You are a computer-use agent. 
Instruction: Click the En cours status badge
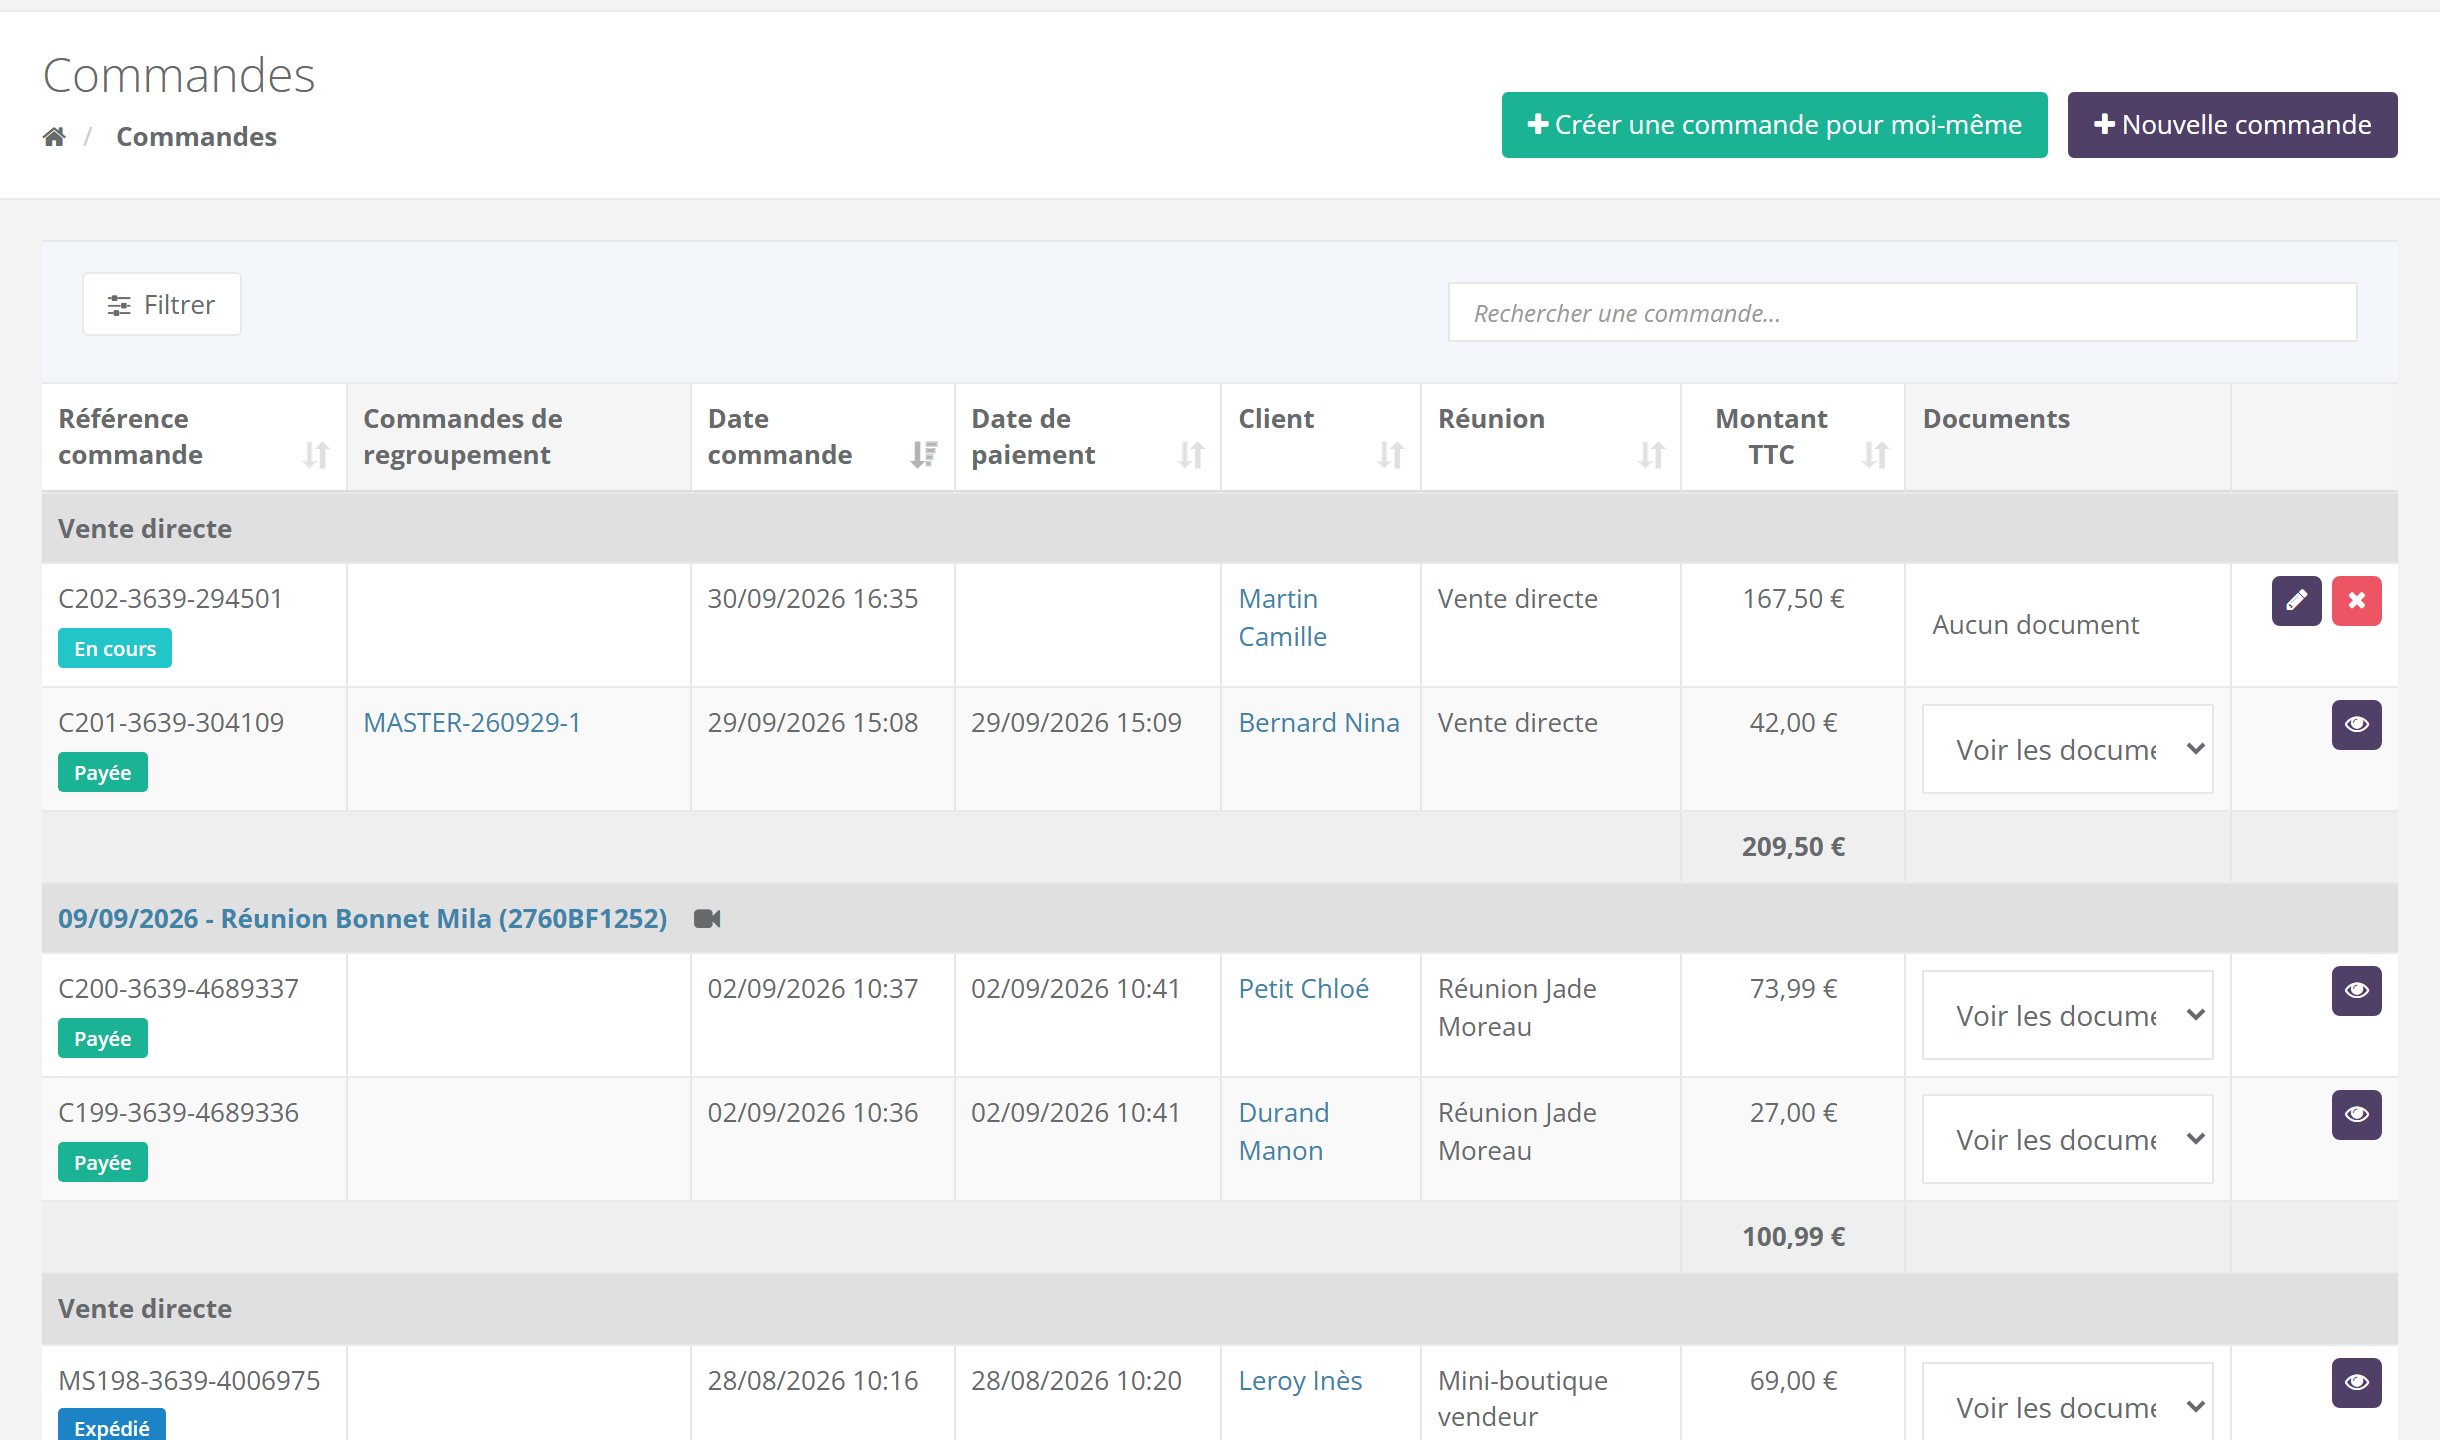[x=115, y=649]
